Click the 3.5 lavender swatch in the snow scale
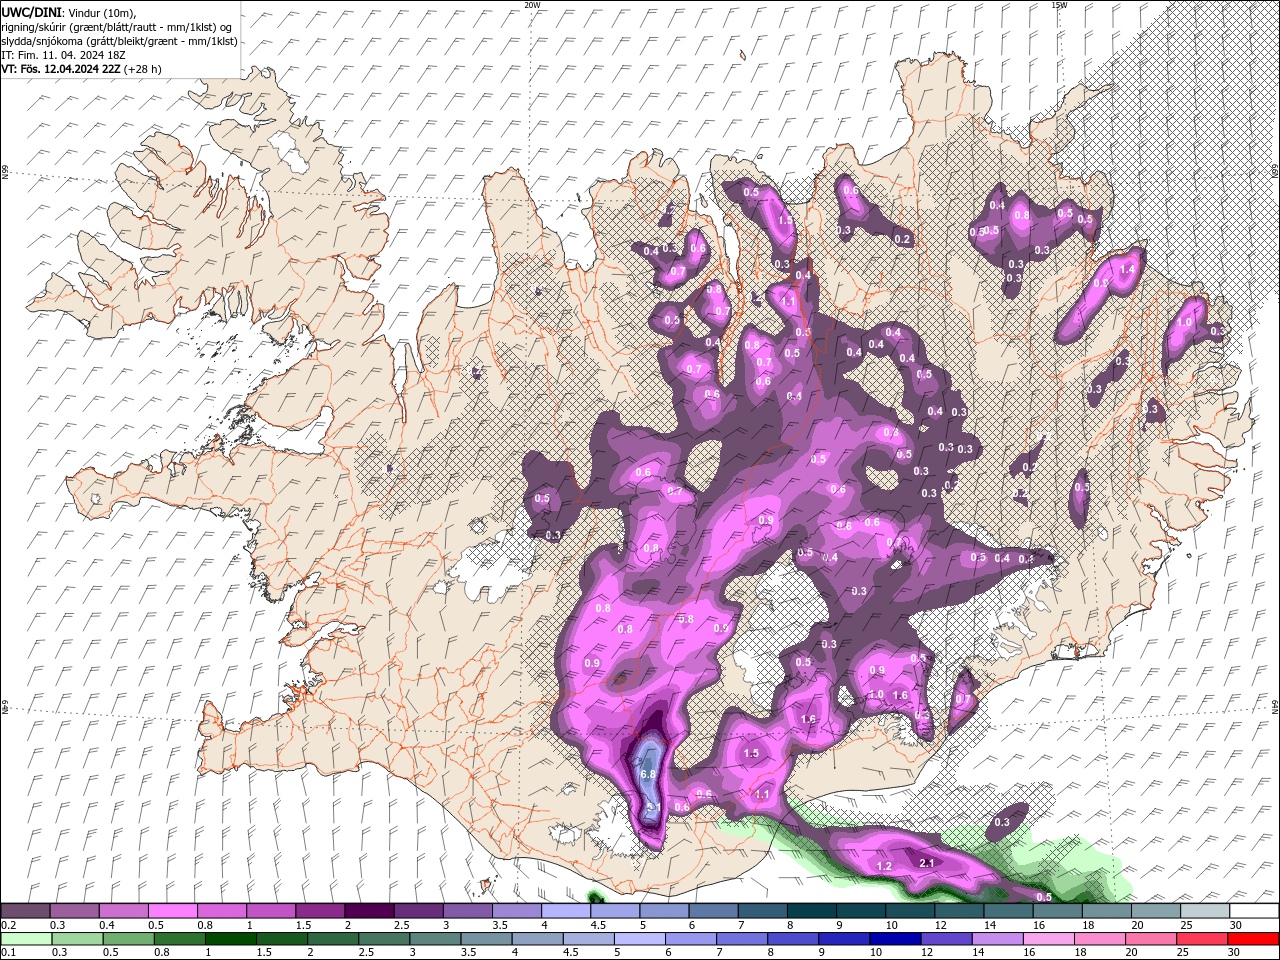Image resolution: width=1280 pixels, height=960 pixels. point(516,911)
